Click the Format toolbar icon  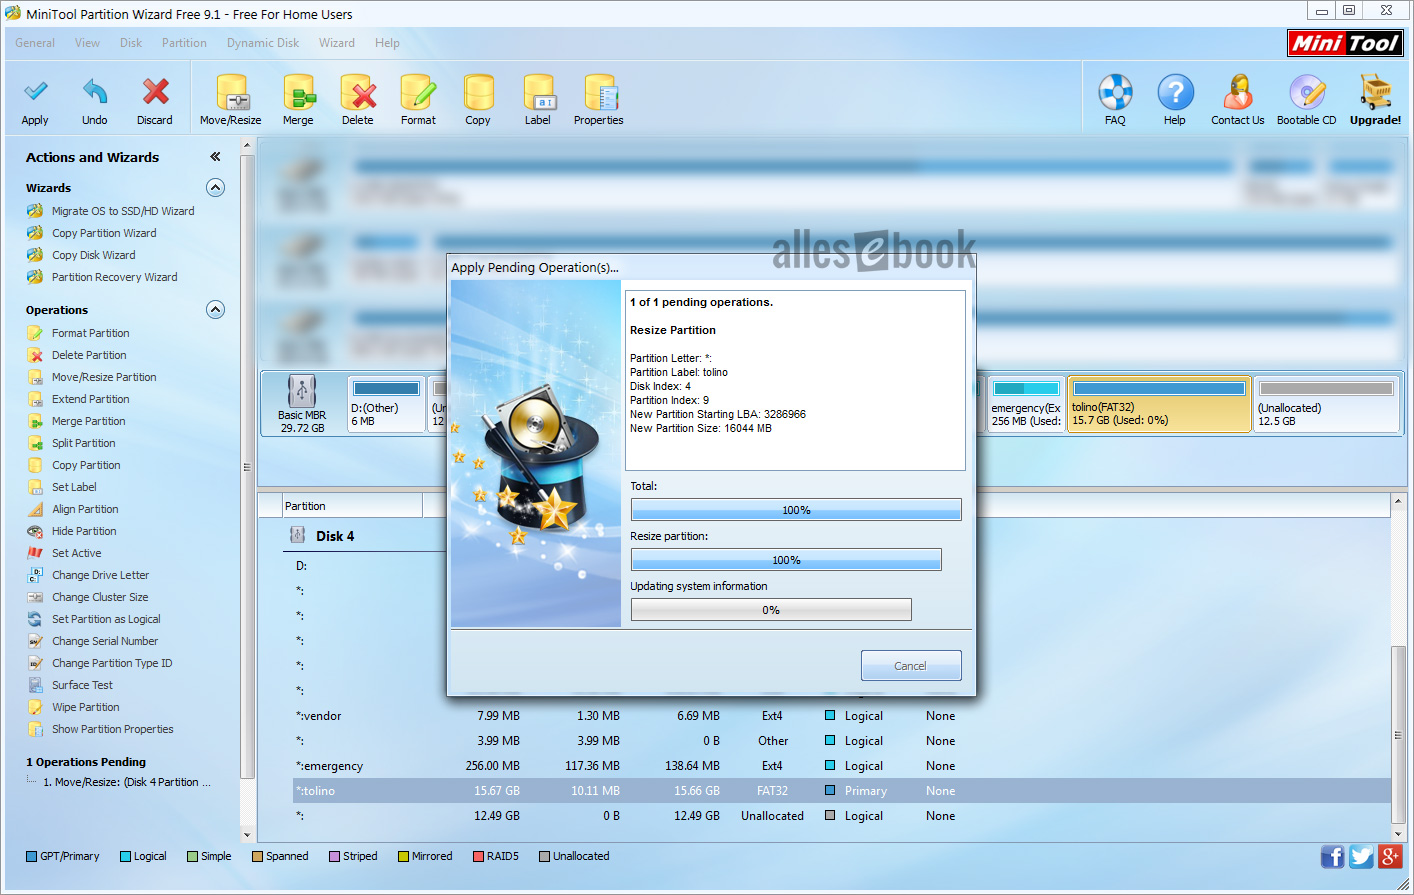418,92
